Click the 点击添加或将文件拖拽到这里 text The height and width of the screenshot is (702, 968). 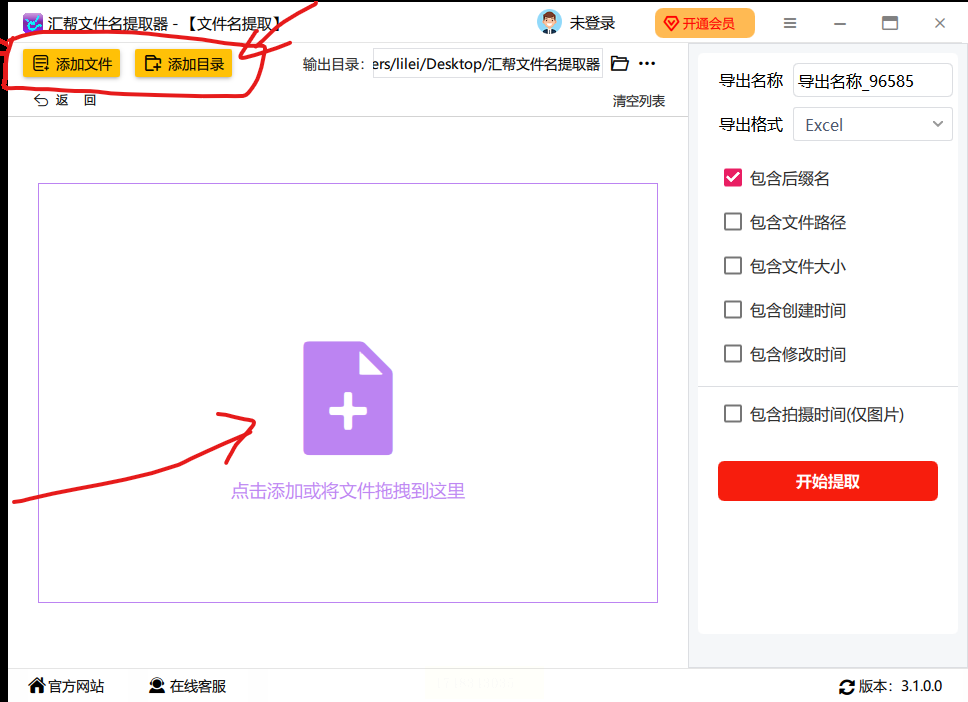pyautogui.click(x=348, y=491)
